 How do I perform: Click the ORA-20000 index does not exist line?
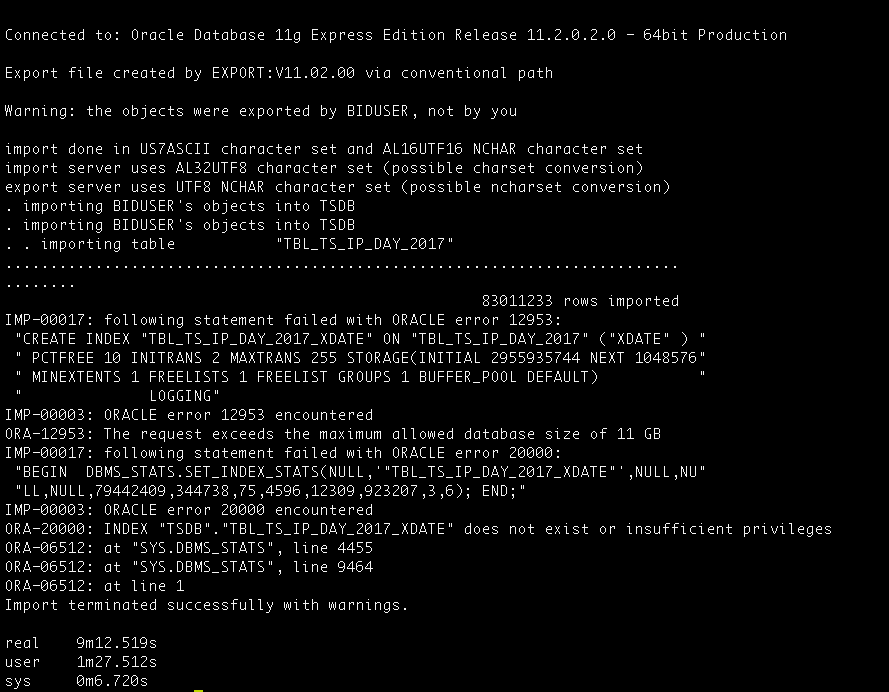tap(418, 529)
